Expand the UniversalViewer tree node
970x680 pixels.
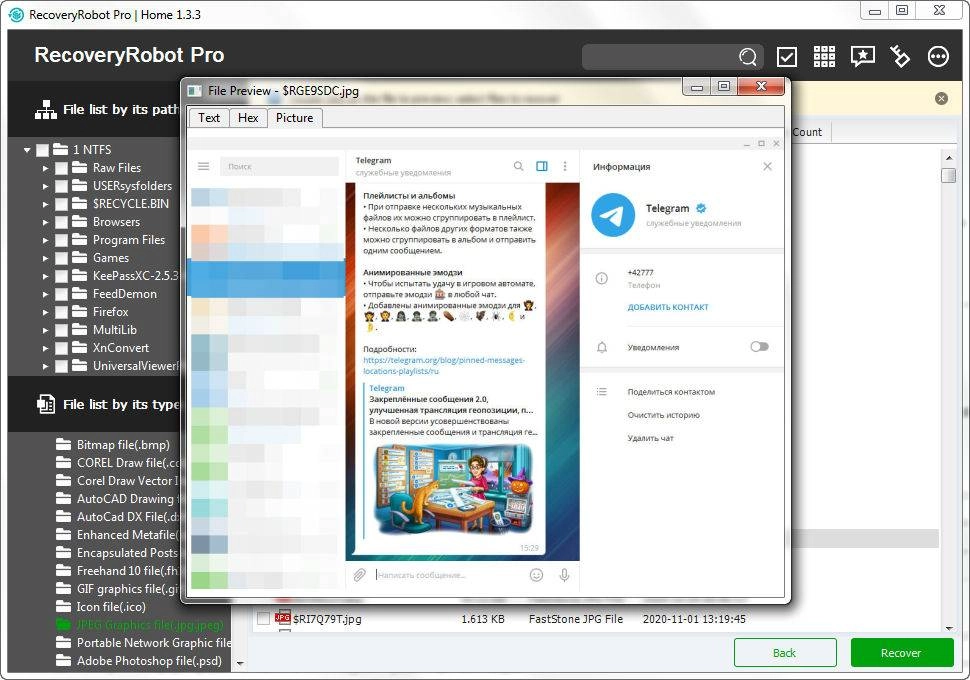pos(45,366)
